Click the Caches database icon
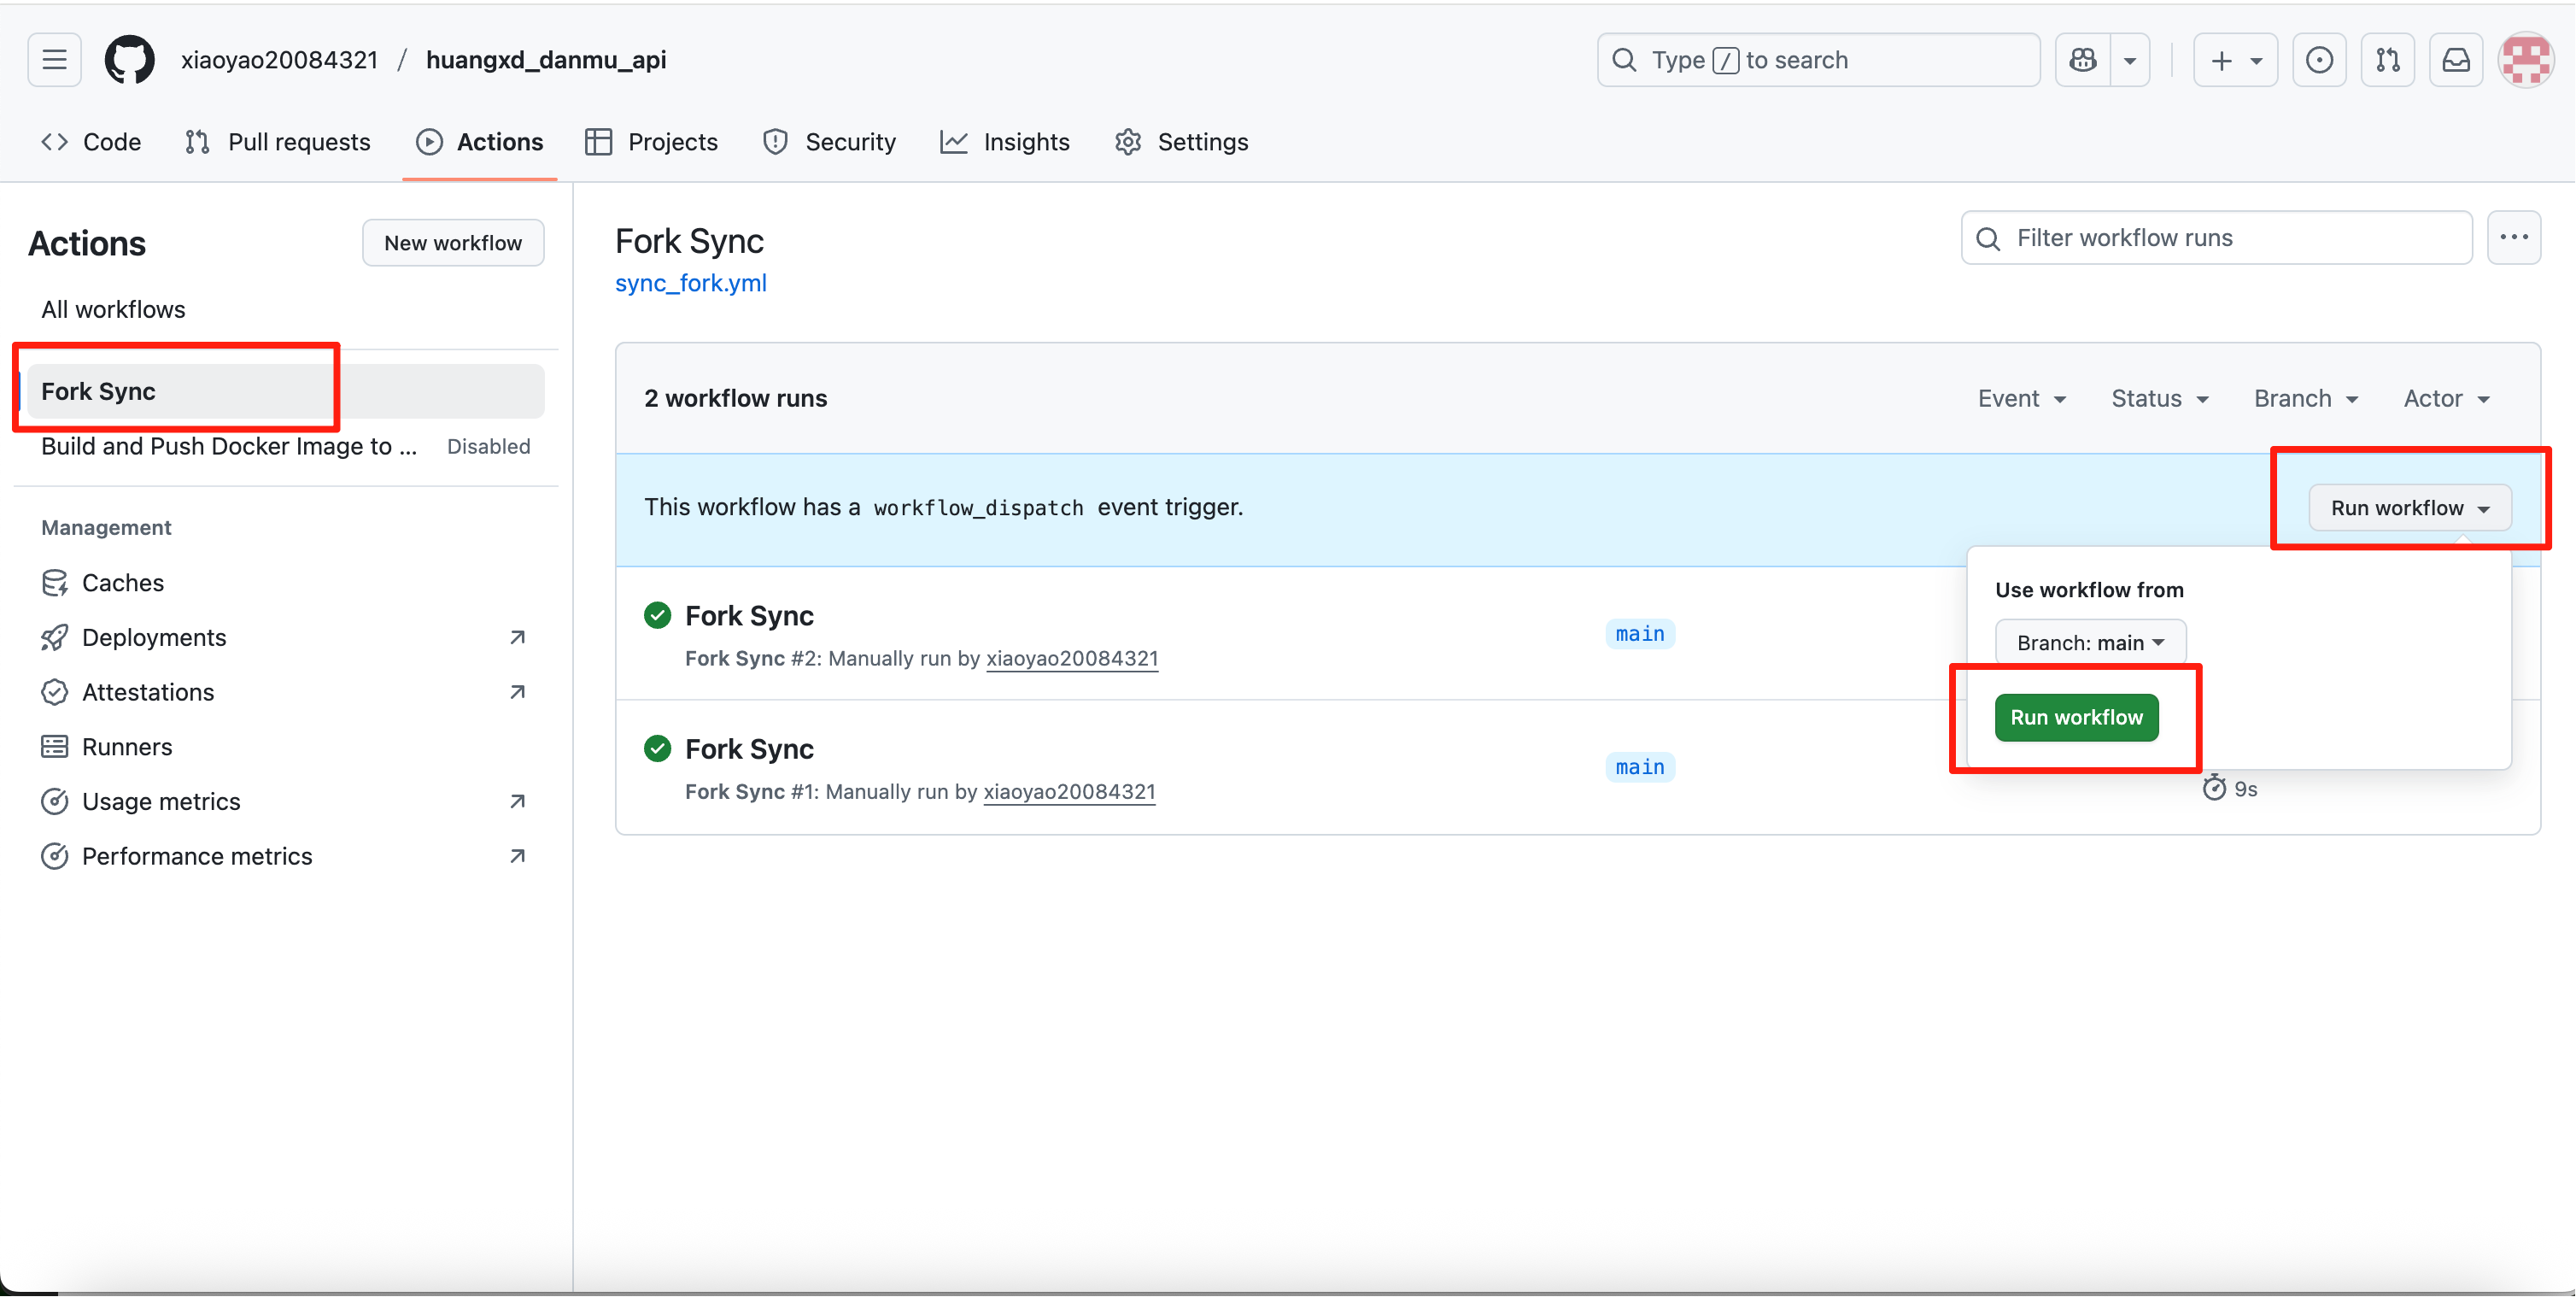This screenshot has height=1297, width=2576. (x=55, y=582)
